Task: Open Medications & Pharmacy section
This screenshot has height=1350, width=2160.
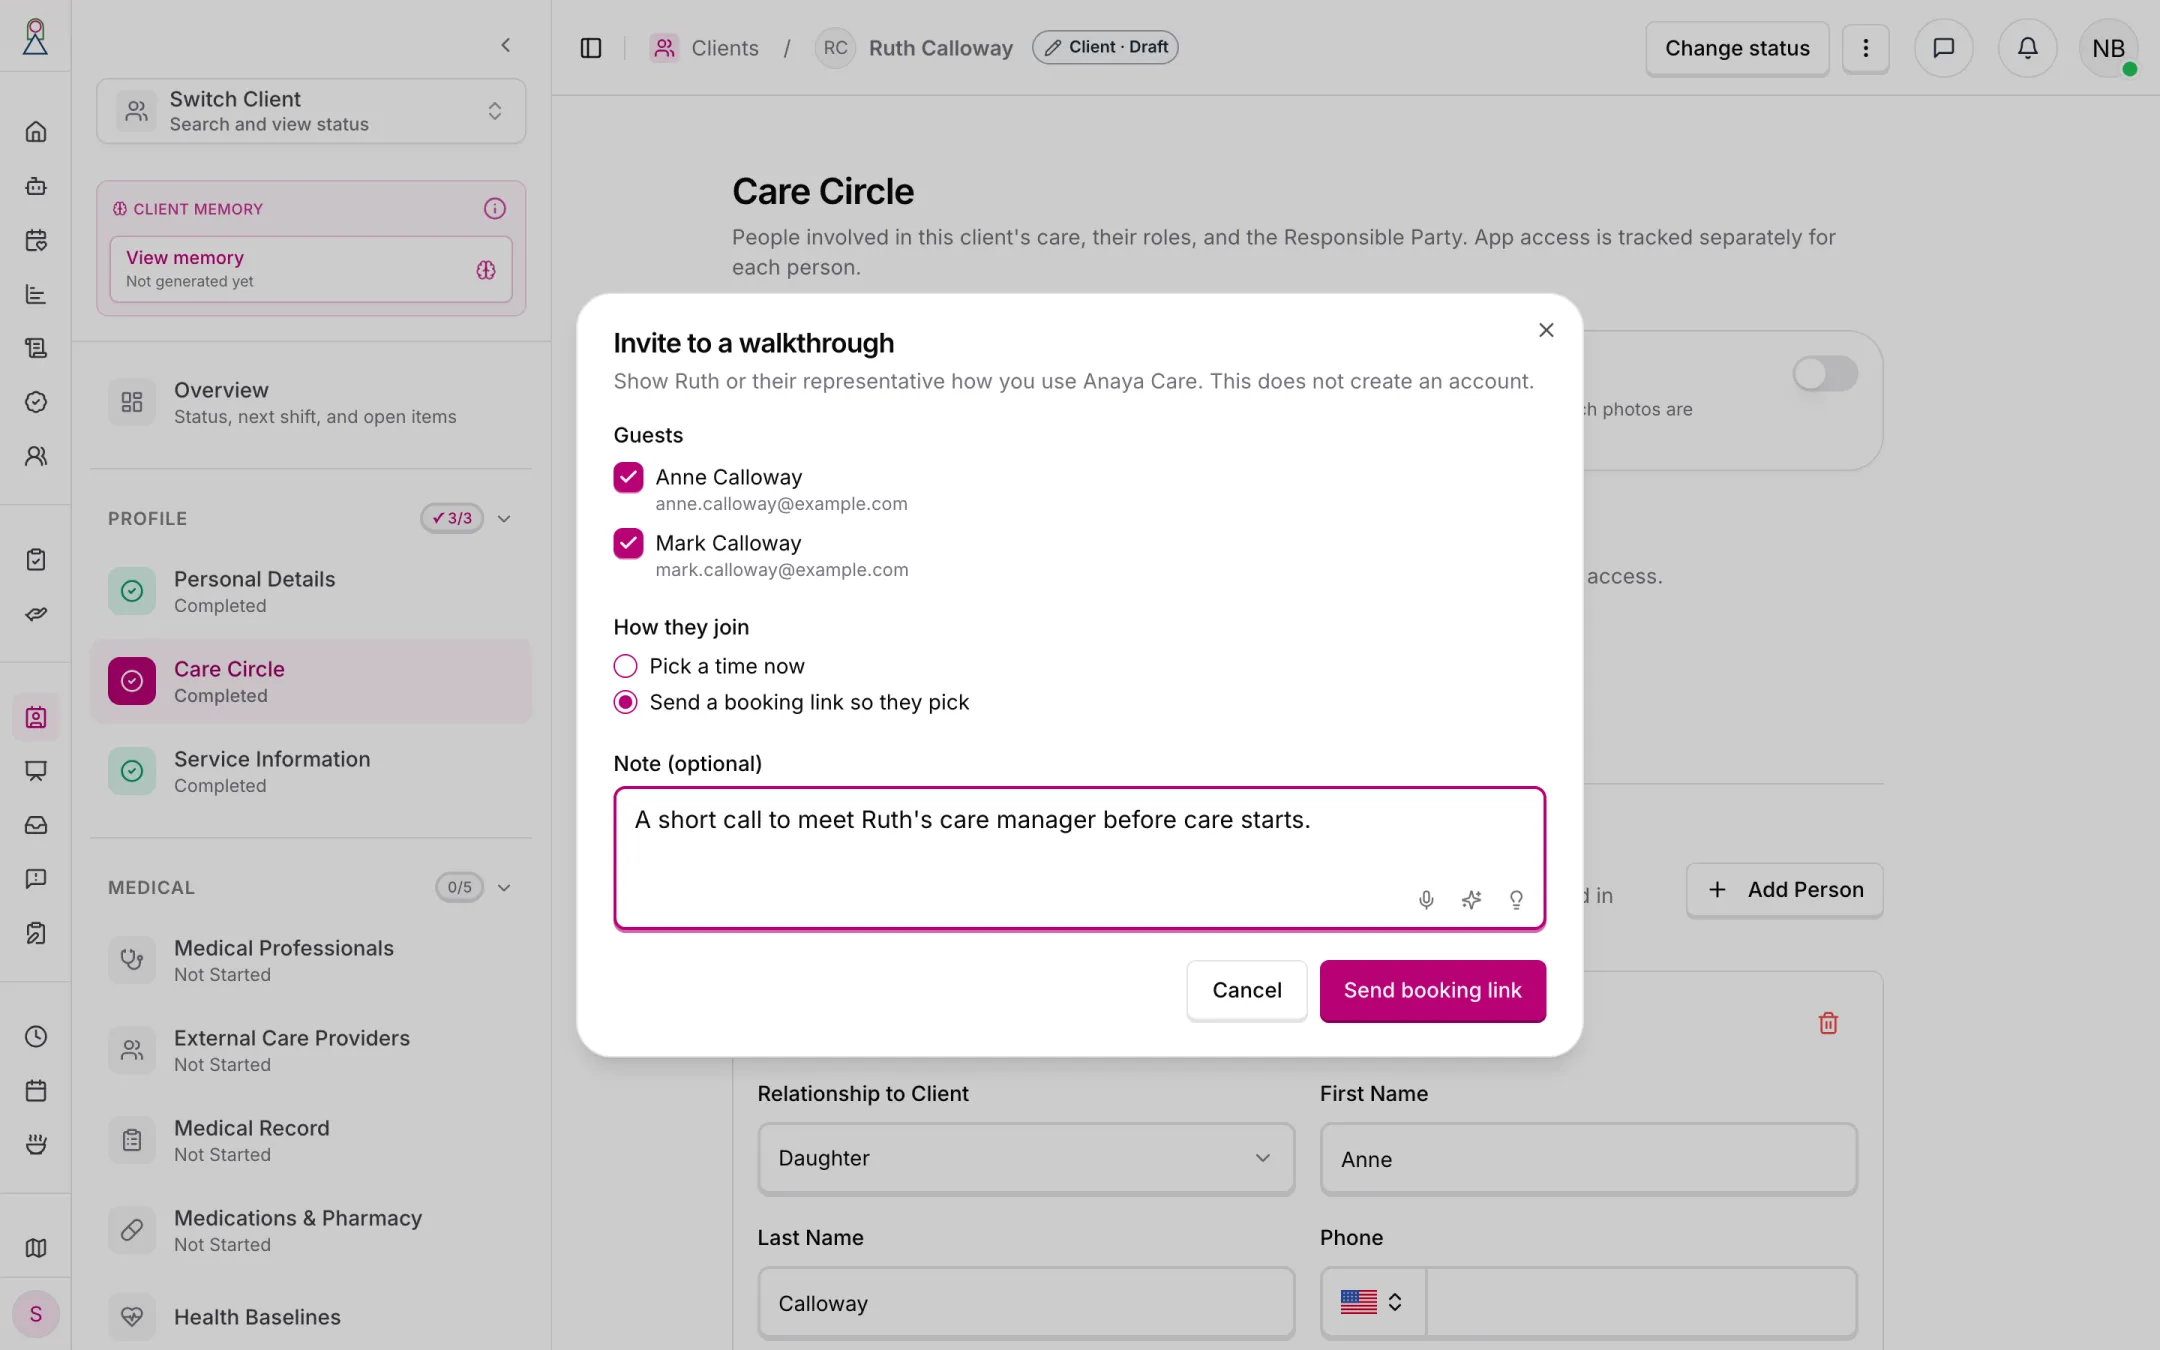Action: (311, 1230)
